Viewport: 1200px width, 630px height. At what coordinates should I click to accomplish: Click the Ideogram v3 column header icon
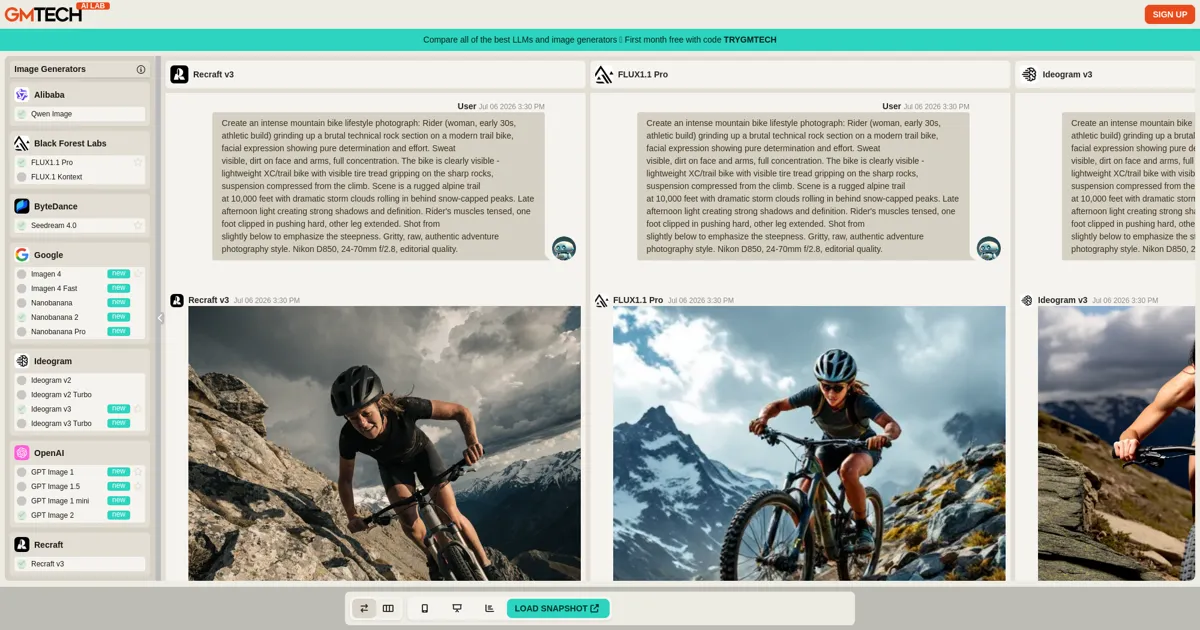(1029, 74)
